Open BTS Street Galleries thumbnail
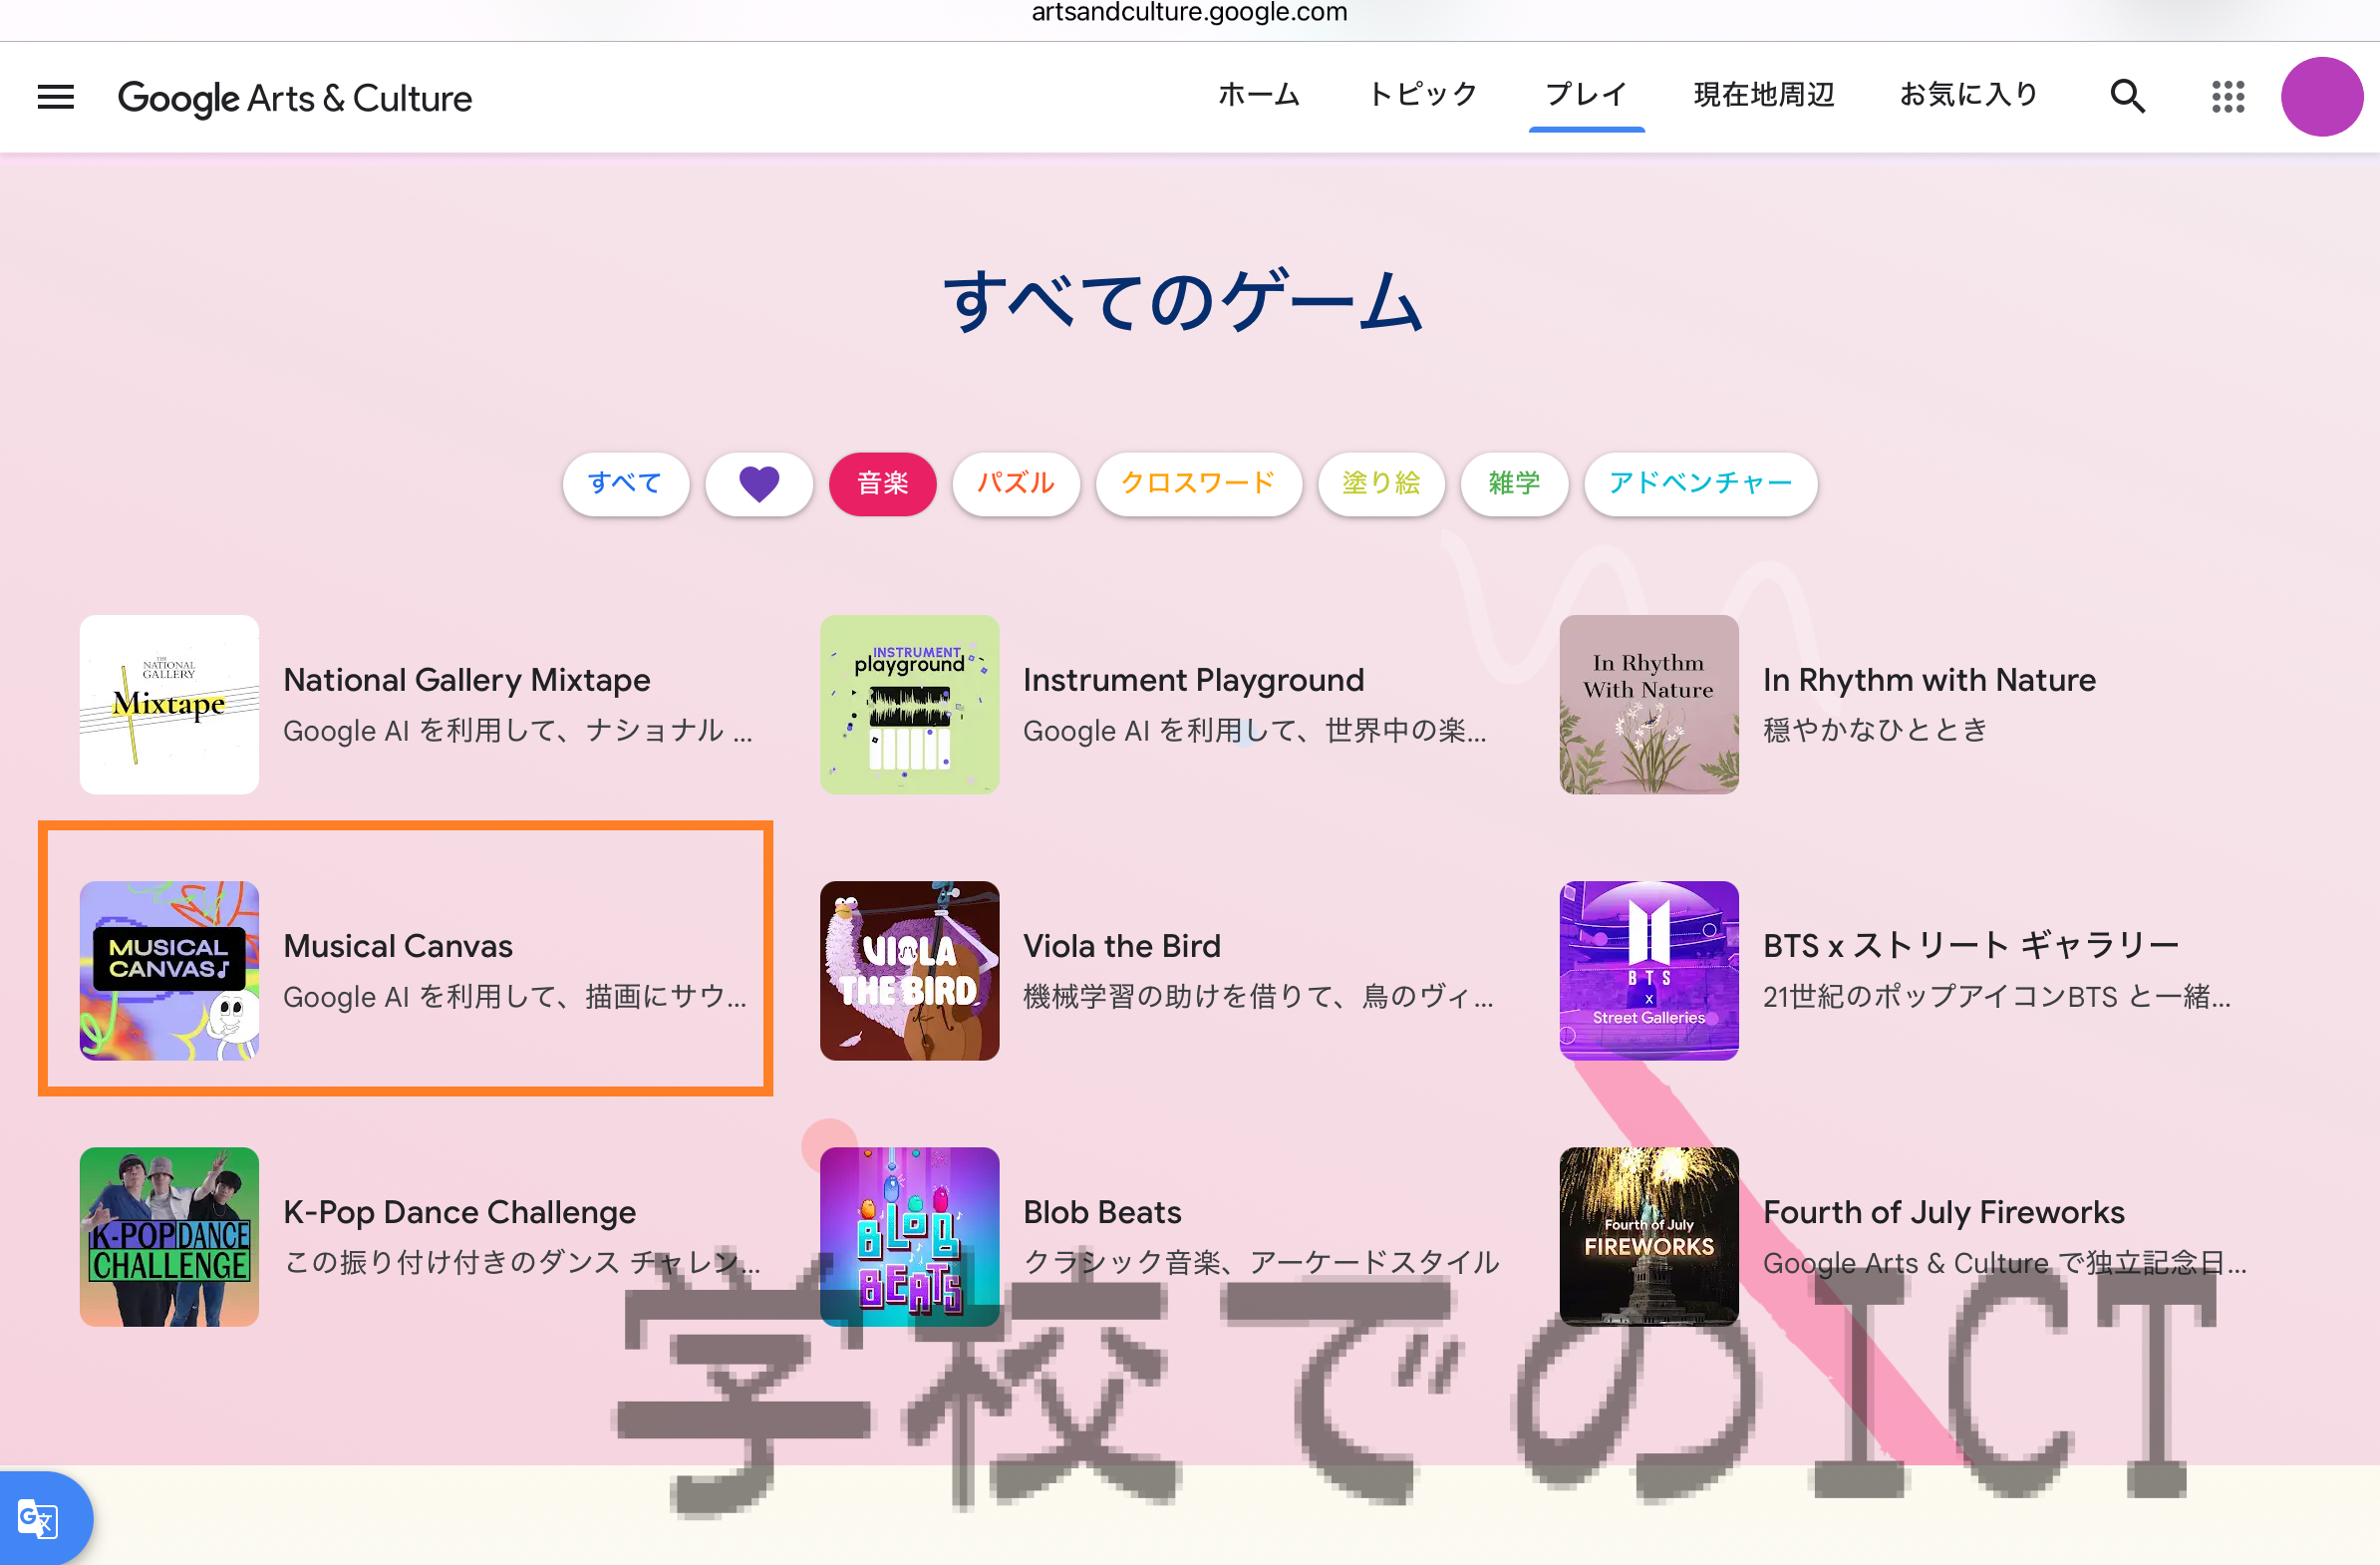This screenshot has height=1565, width=2380. click(1649, 971)
